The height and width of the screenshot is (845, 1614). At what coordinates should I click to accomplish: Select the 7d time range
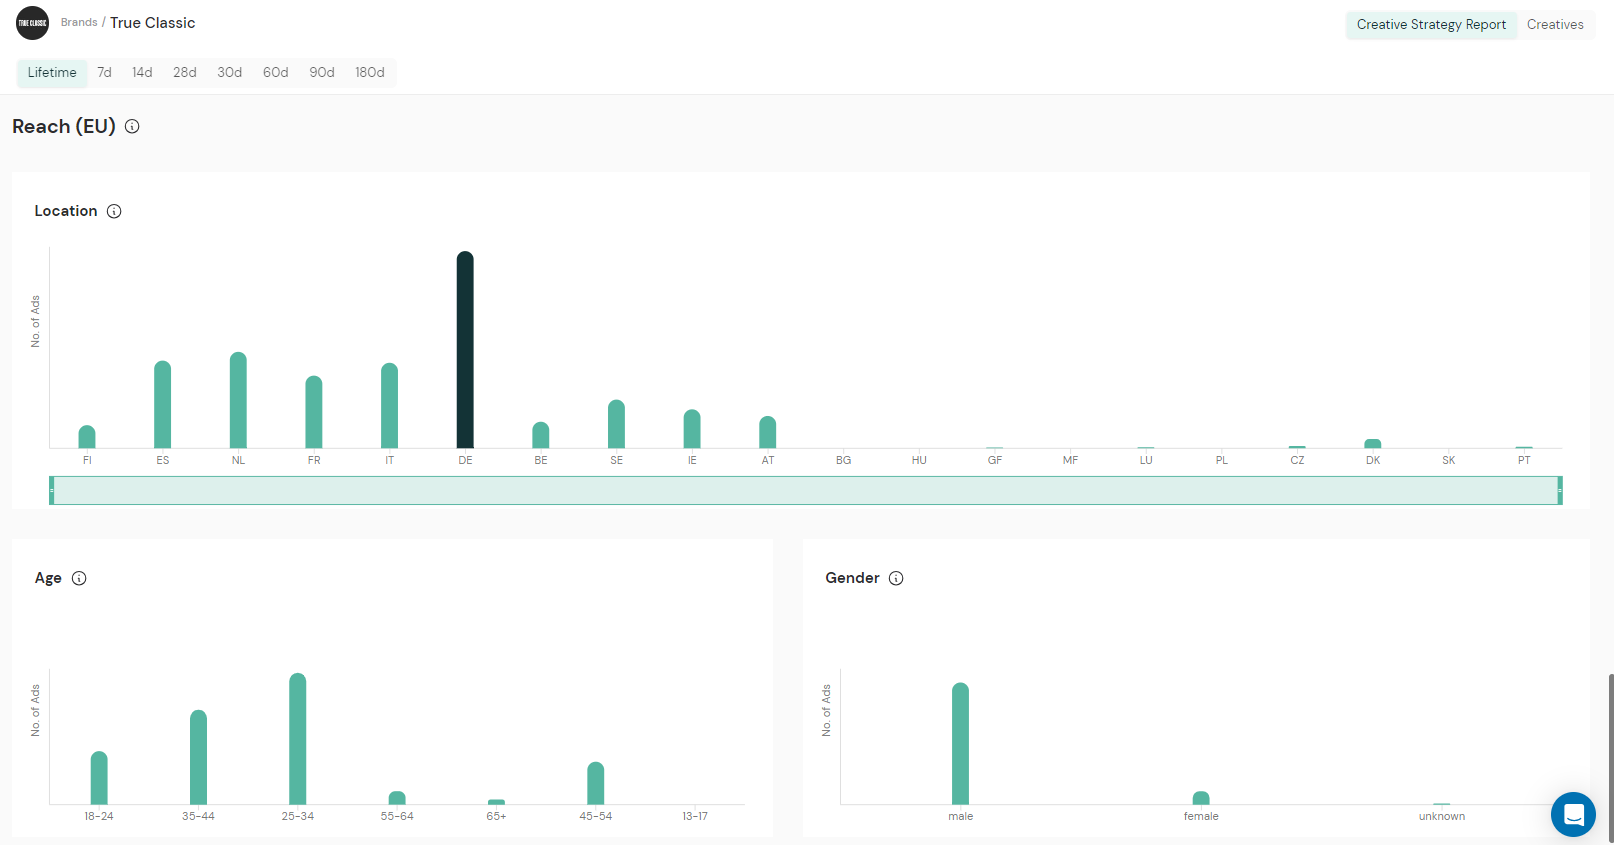[x=104, y=73]
